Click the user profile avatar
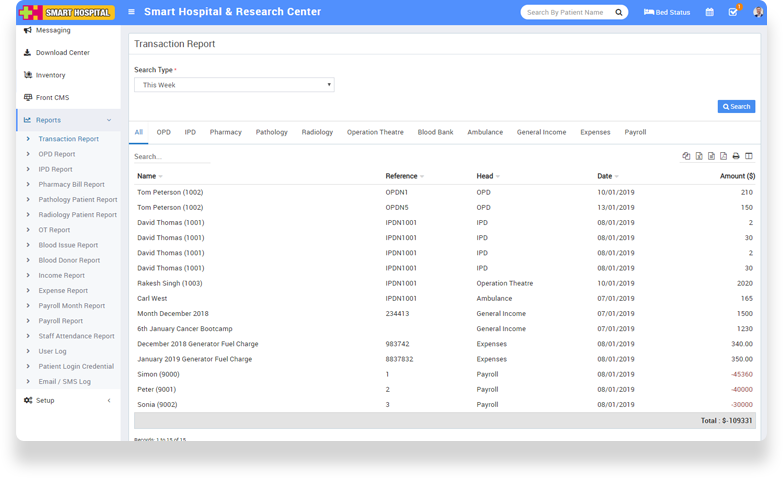Image resolution: width=783 pixels, height=478 pixels. (x=757, y=12)
